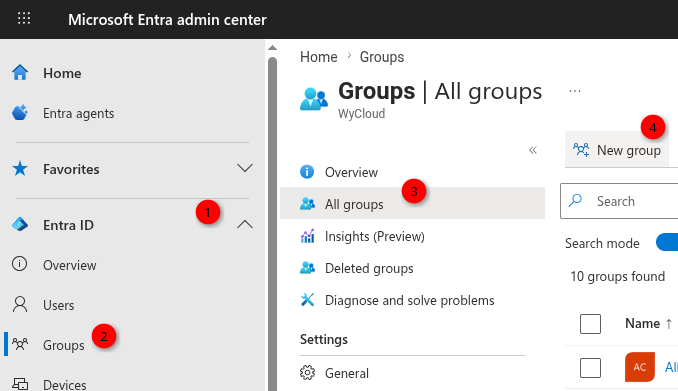Image resolution: width=678 pixels, height=391 pixels.
Task: Click the '10 groups found' text
Action: click(x=617, y=276)
